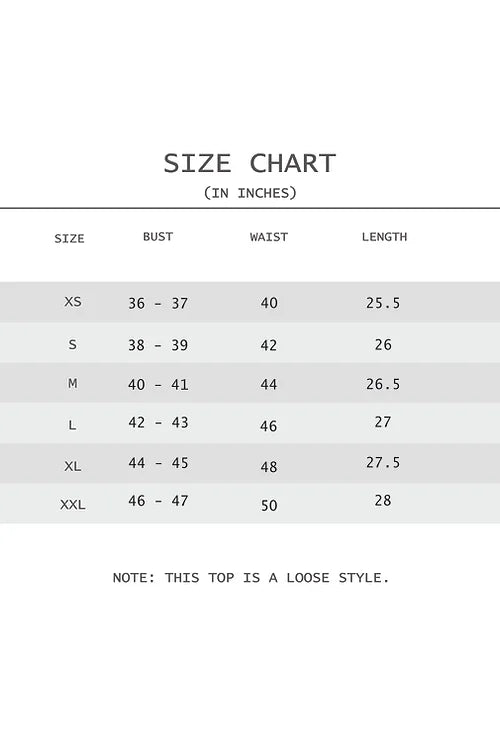The height and width of the screenshot is (750, 500).
Task: Click the XS size label
Action: [73, 301]
